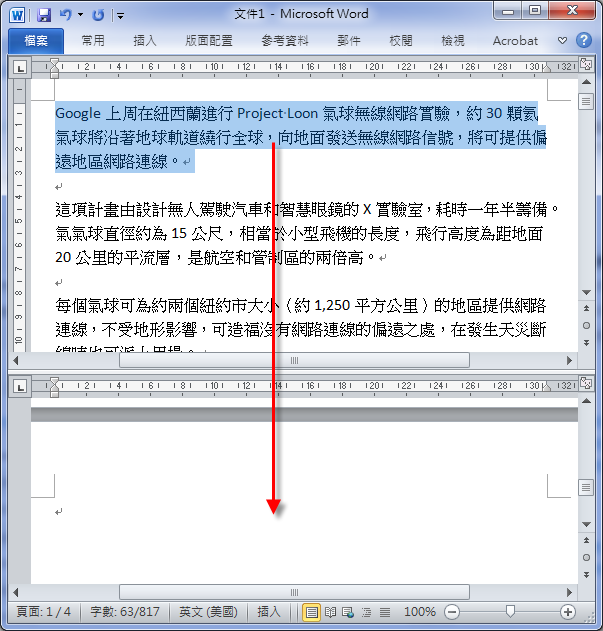The height and width of the screenshot is (631, 603).
Task: Click lower pane horizontal scroll left arrow
Action: point(16,592)
